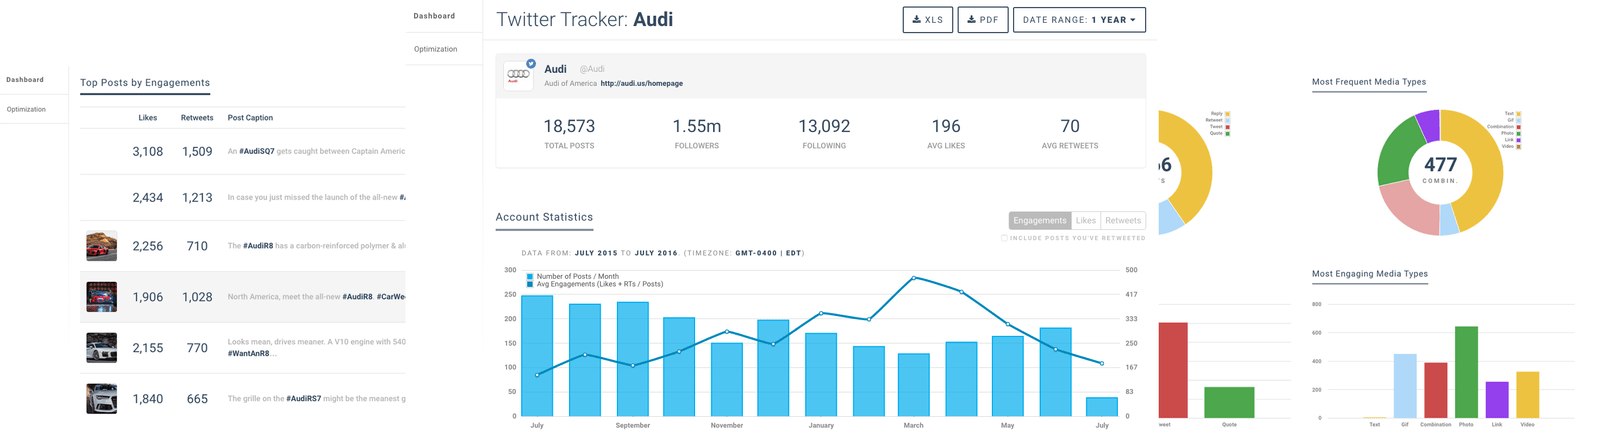This screenshot has width=1600, height=438.
Task: Sort top posts by Retweets column
Action: [197, 118]
